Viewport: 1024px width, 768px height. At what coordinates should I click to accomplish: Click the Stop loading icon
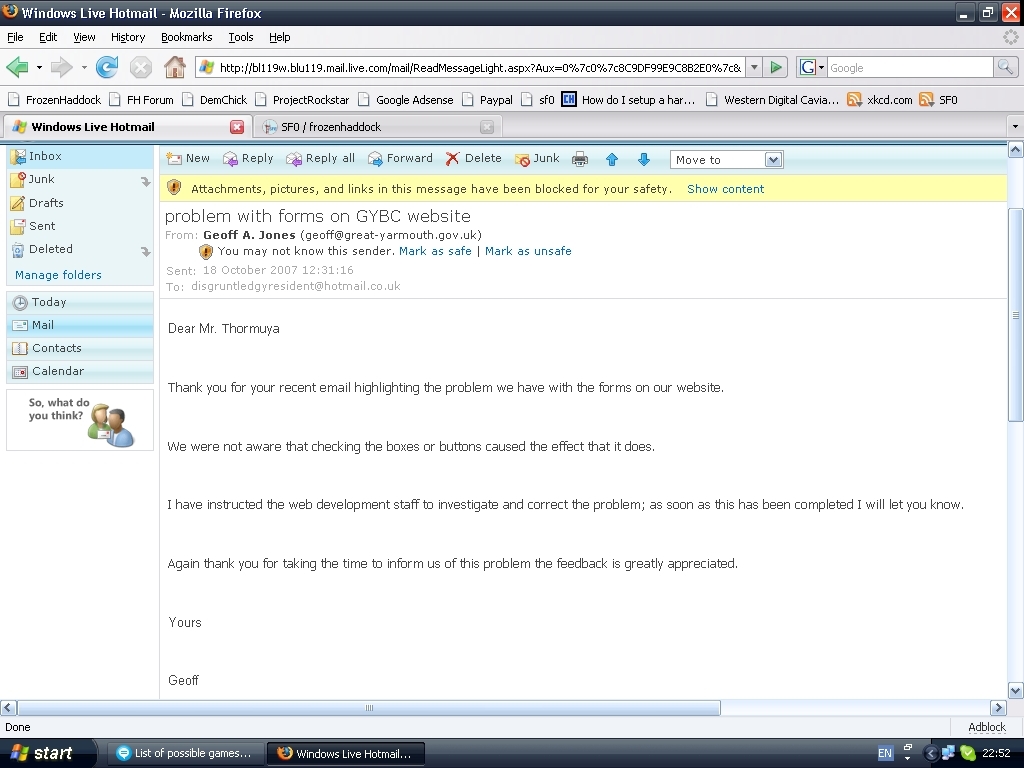(140, 67)
